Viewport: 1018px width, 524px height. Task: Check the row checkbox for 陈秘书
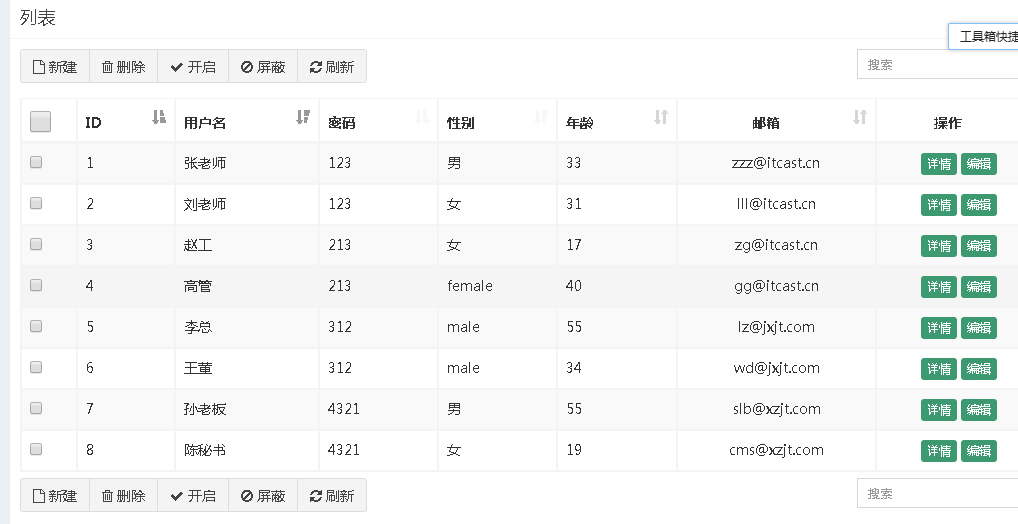36,449
